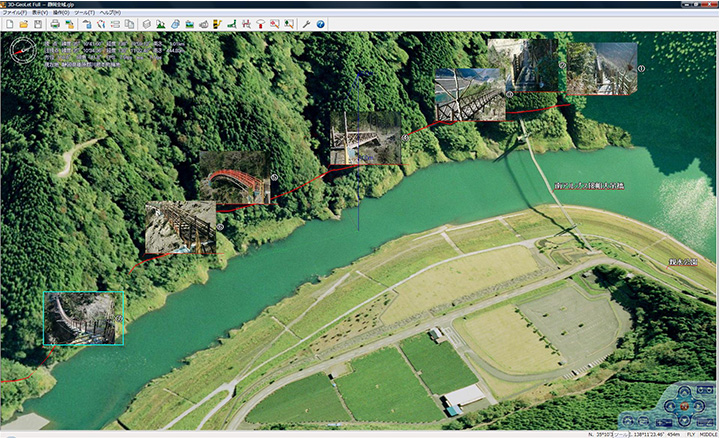Open the 表示(V) menu

click(40, 13)
